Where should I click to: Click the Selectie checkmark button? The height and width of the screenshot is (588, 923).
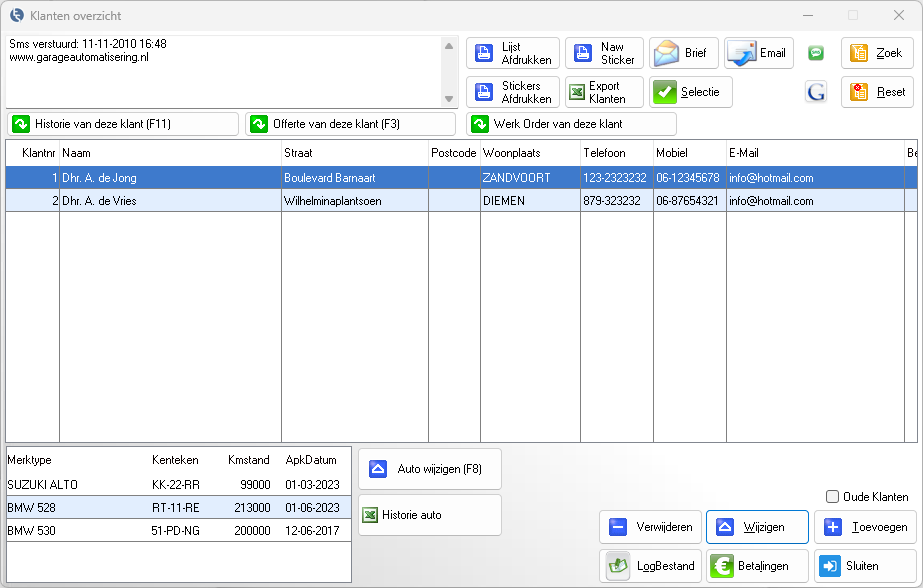coord(690,92)
